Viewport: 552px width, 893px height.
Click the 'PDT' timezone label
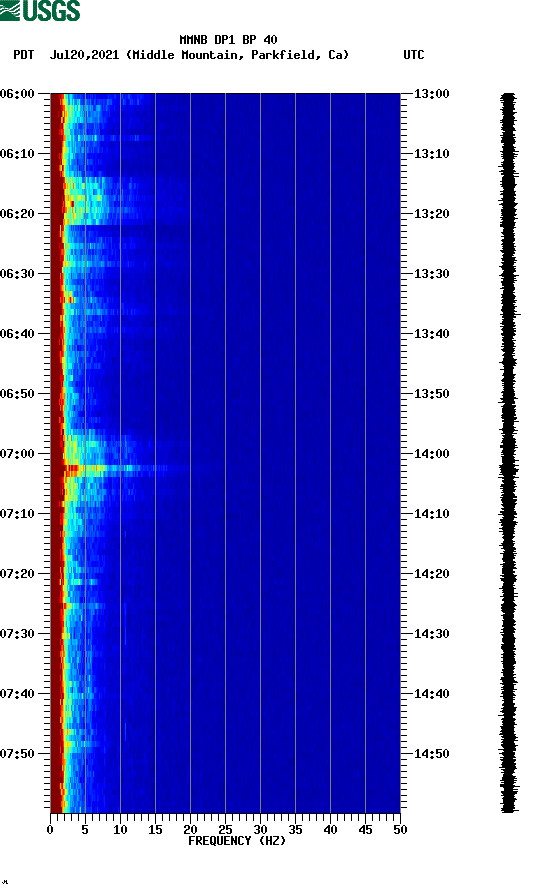point(24,55)
